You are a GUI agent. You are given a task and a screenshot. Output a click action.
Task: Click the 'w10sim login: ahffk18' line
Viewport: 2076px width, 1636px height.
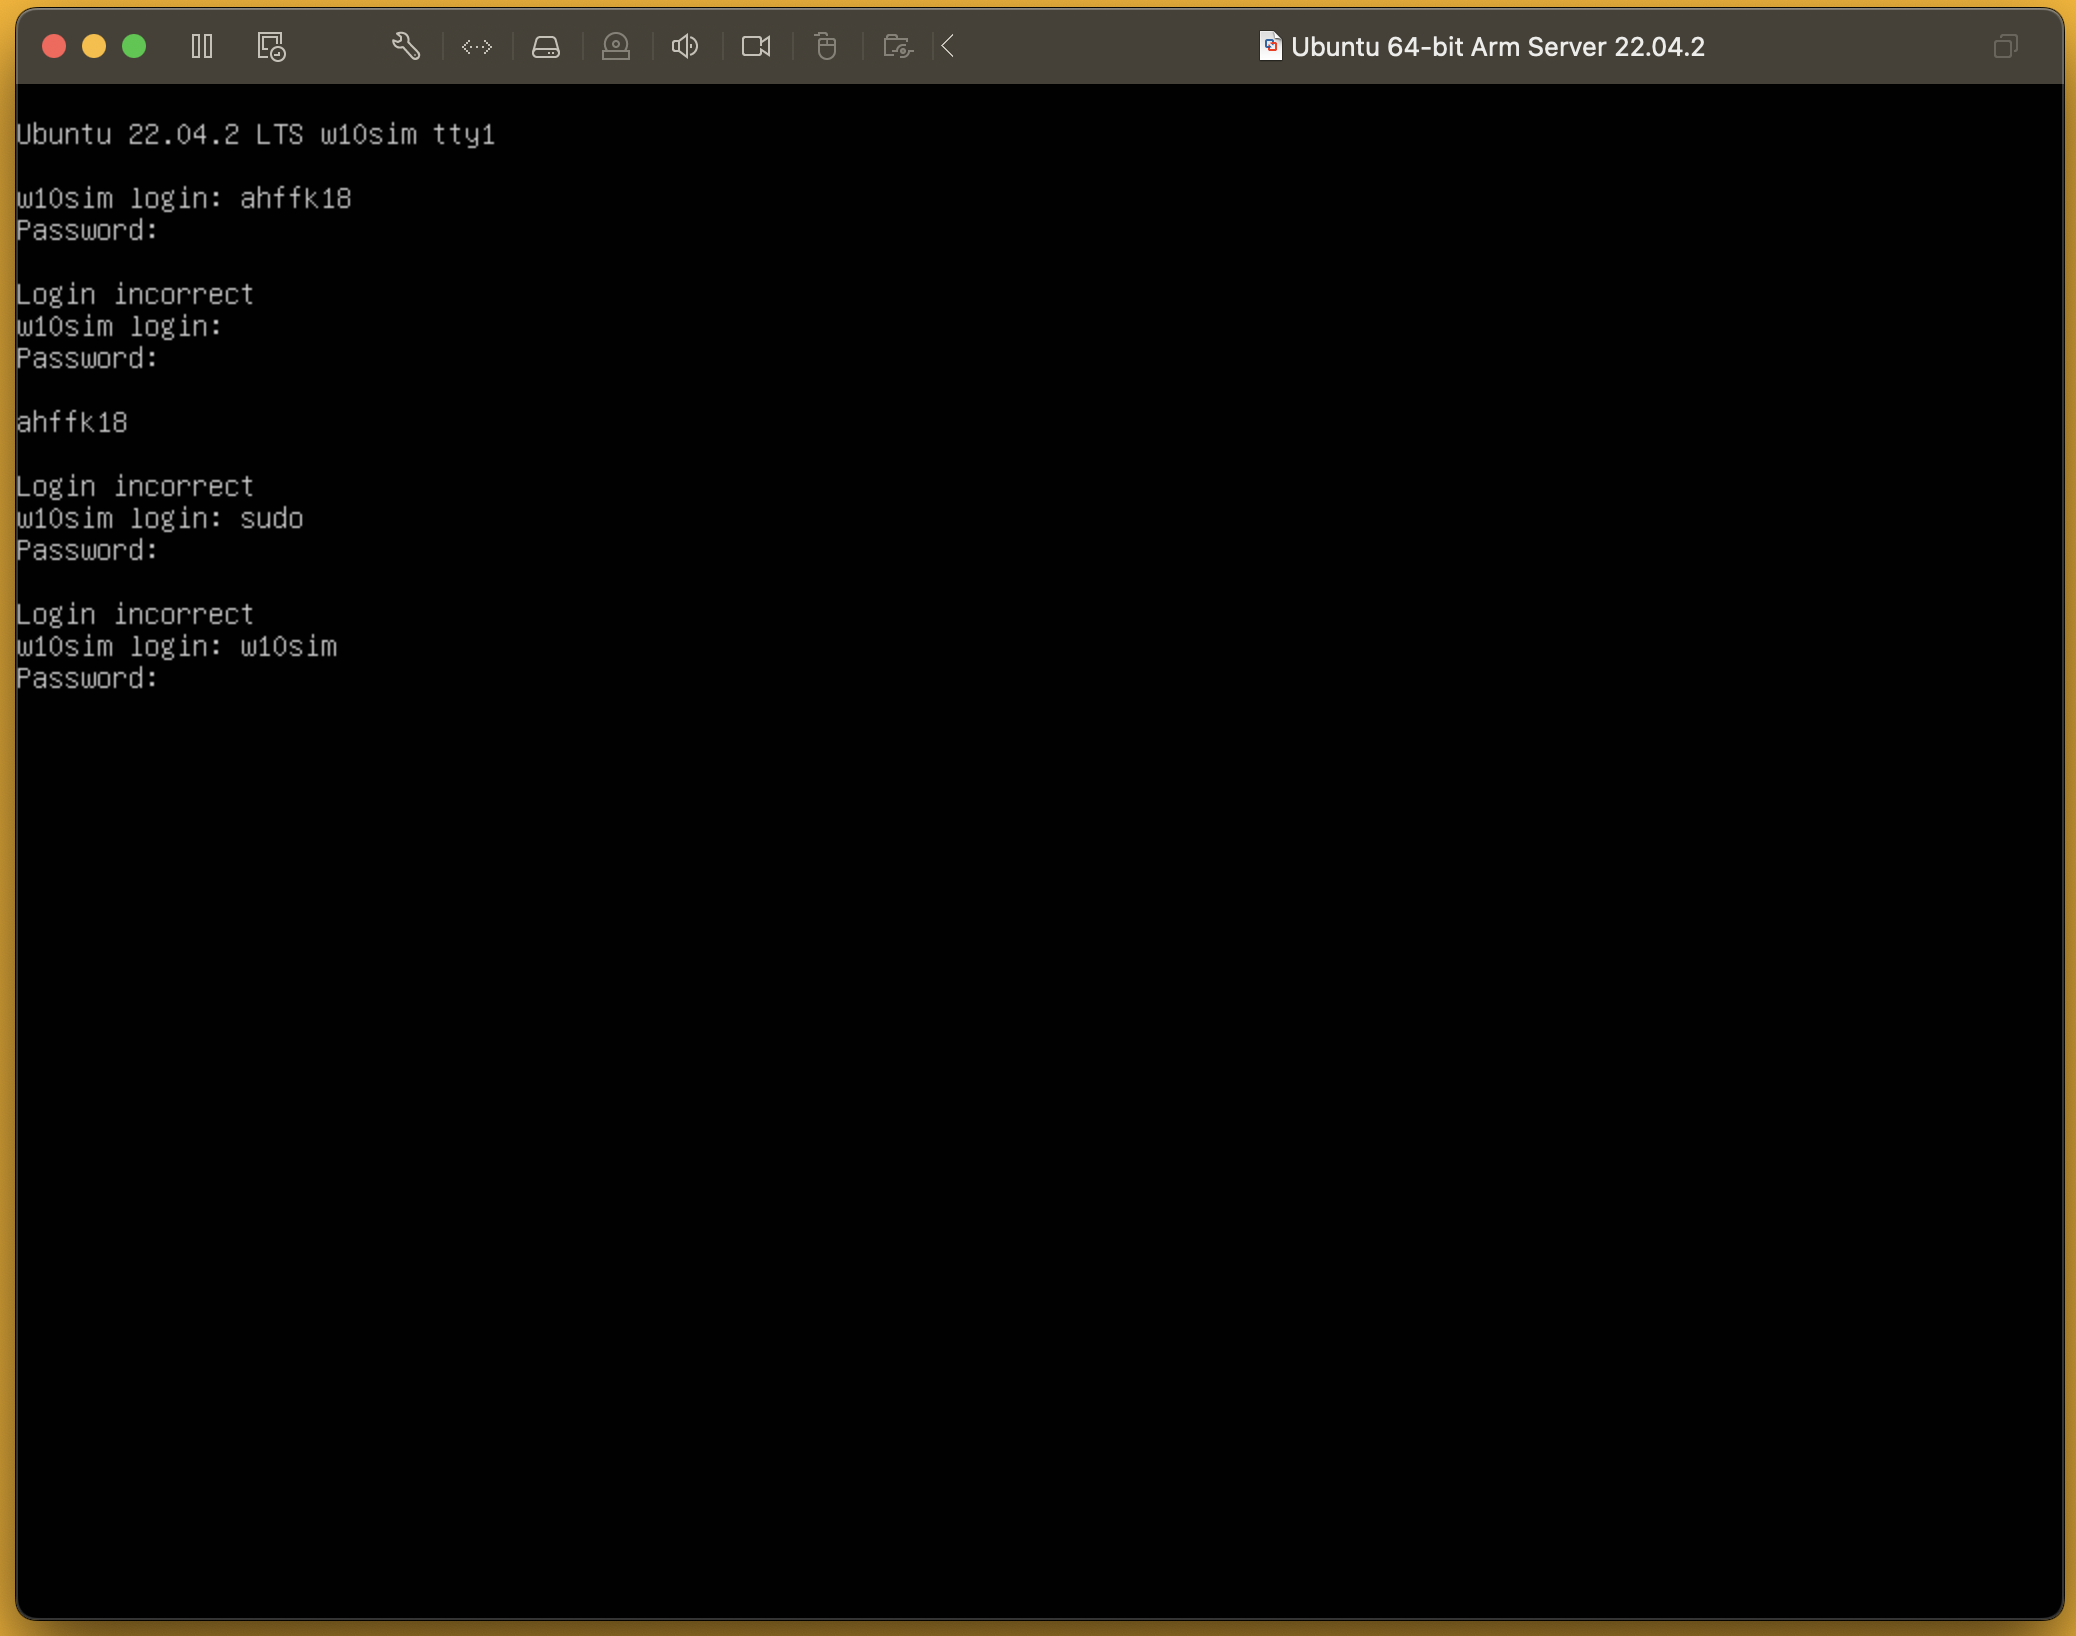(184, 198)
